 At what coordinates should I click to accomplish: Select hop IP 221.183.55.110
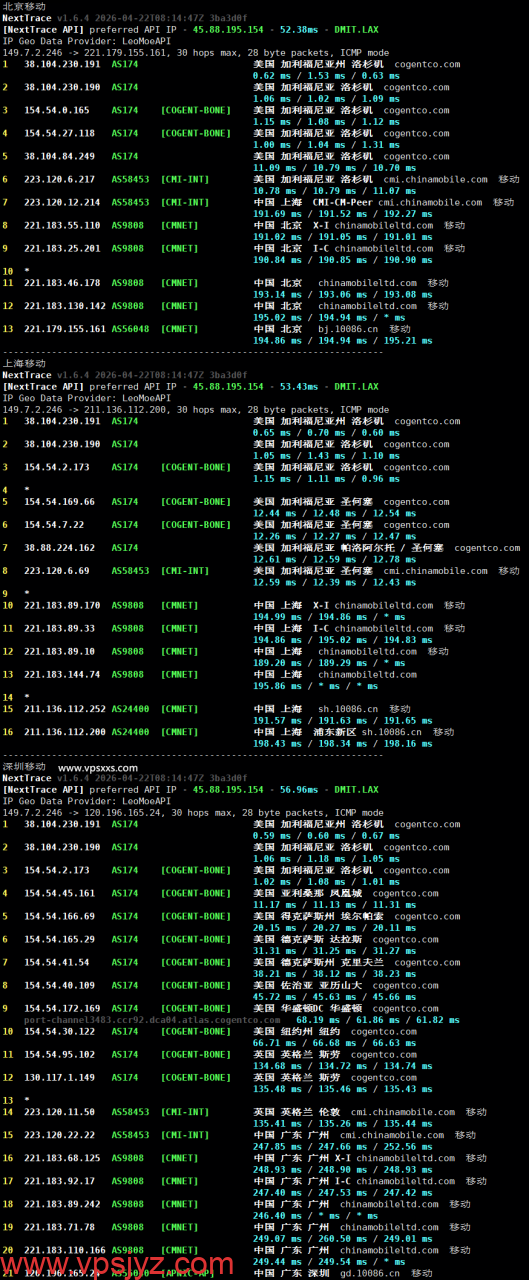click(62, 225)
